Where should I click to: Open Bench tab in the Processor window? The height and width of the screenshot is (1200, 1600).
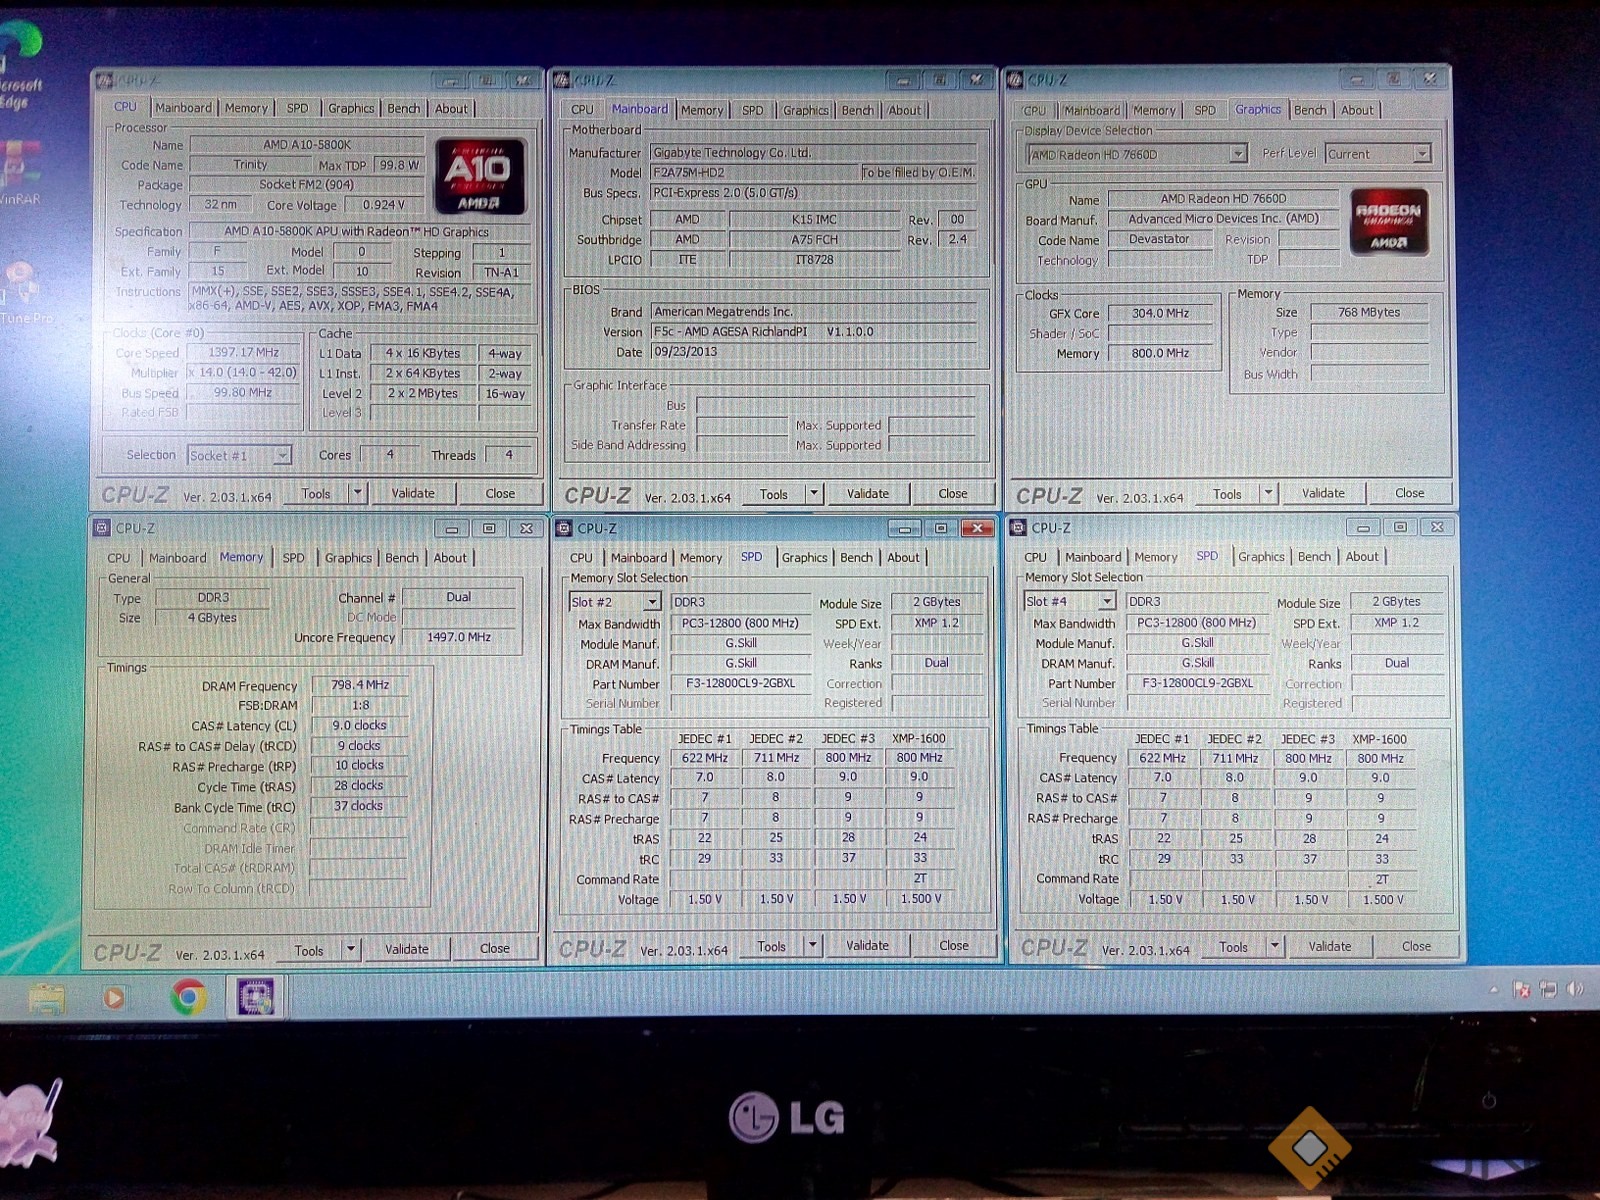(404, 108)
